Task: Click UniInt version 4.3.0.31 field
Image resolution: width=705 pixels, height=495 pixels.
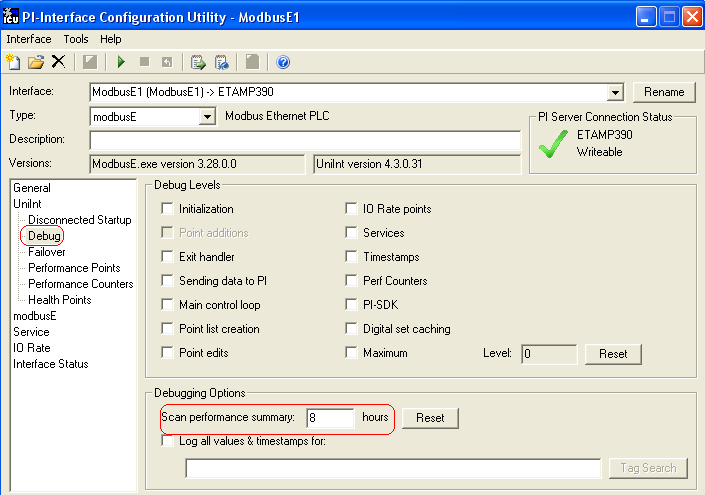Action: click(x=417, y=164)
